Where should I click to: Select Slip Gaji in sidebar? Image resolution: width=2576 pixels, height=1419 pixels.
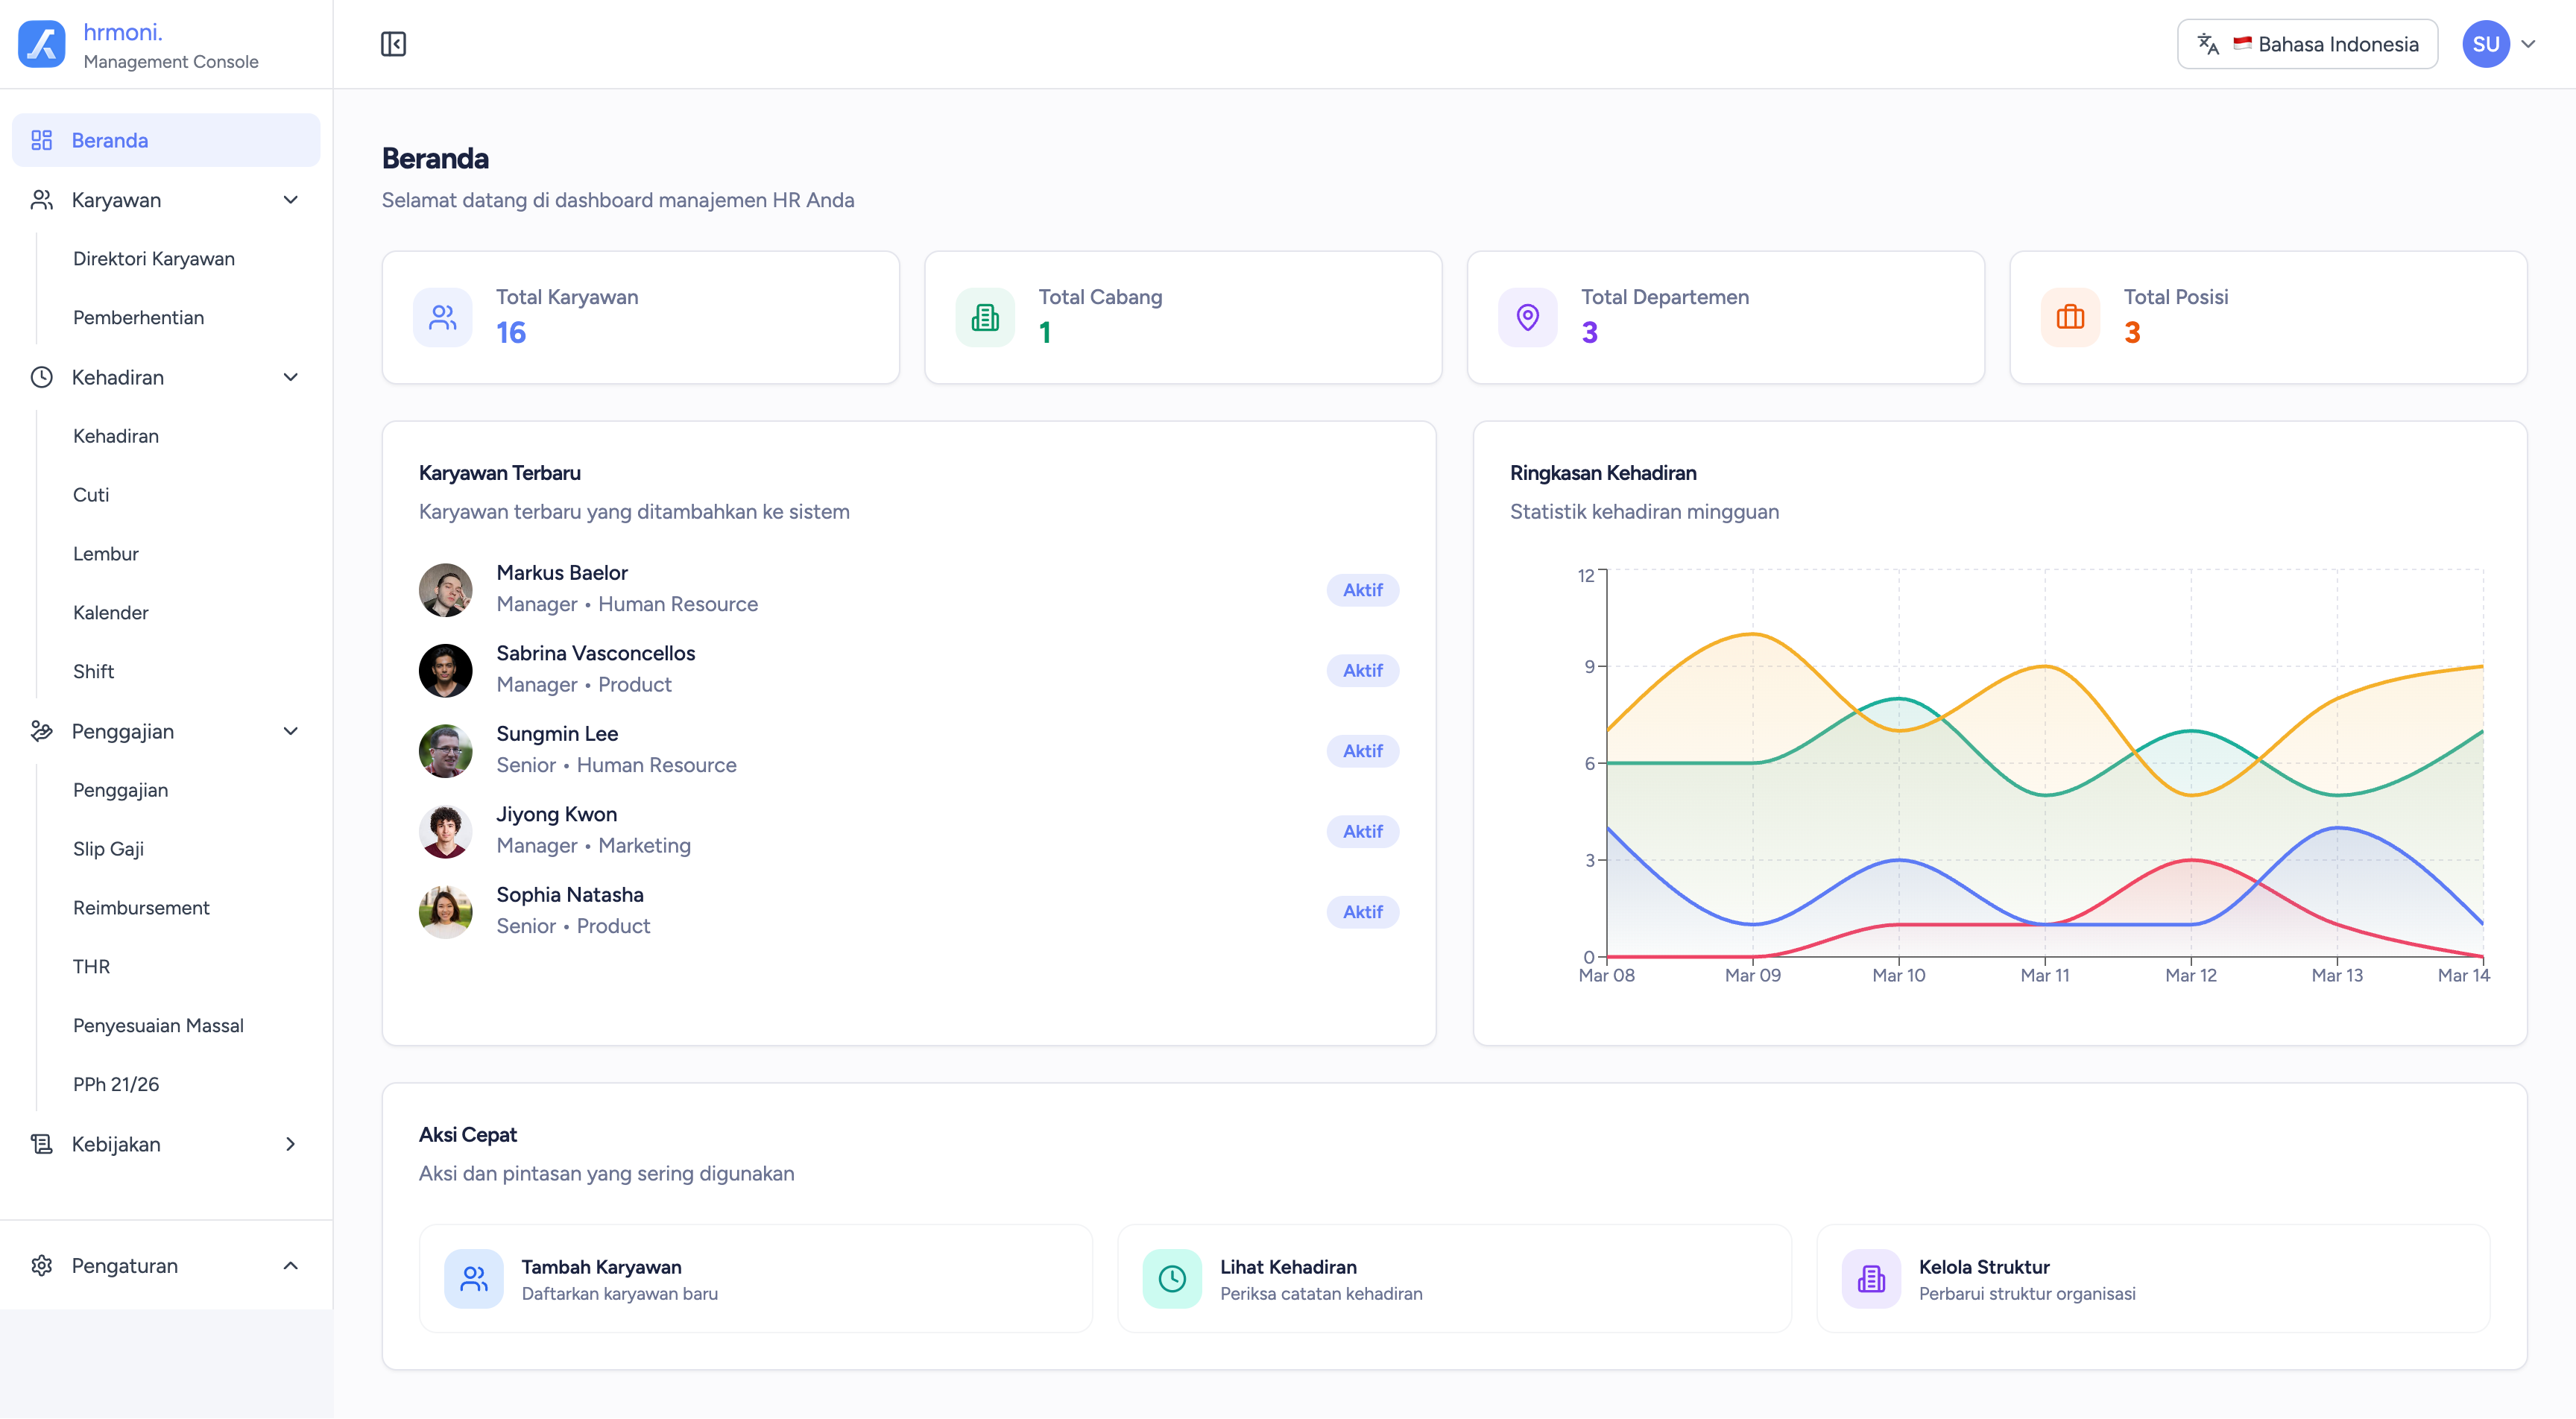click(x=108, y=848)
